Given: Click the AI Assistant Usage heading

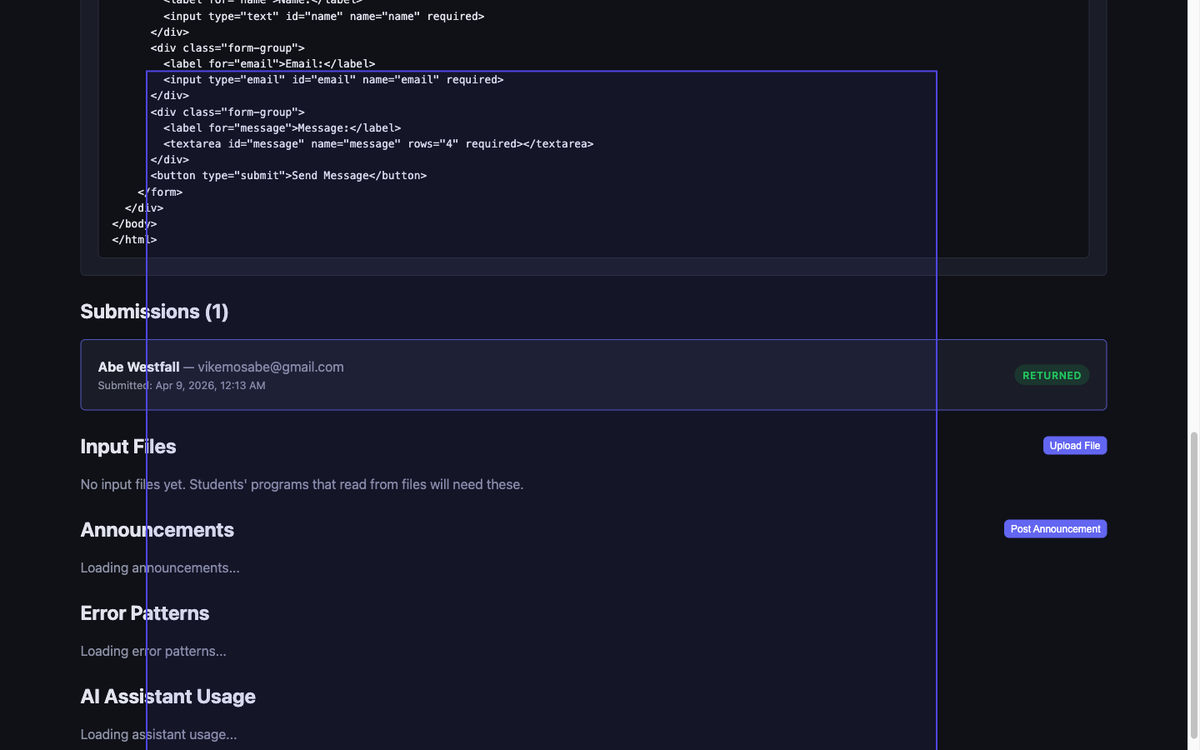Looking at the screenshot, I should click(x=168, y=697).
